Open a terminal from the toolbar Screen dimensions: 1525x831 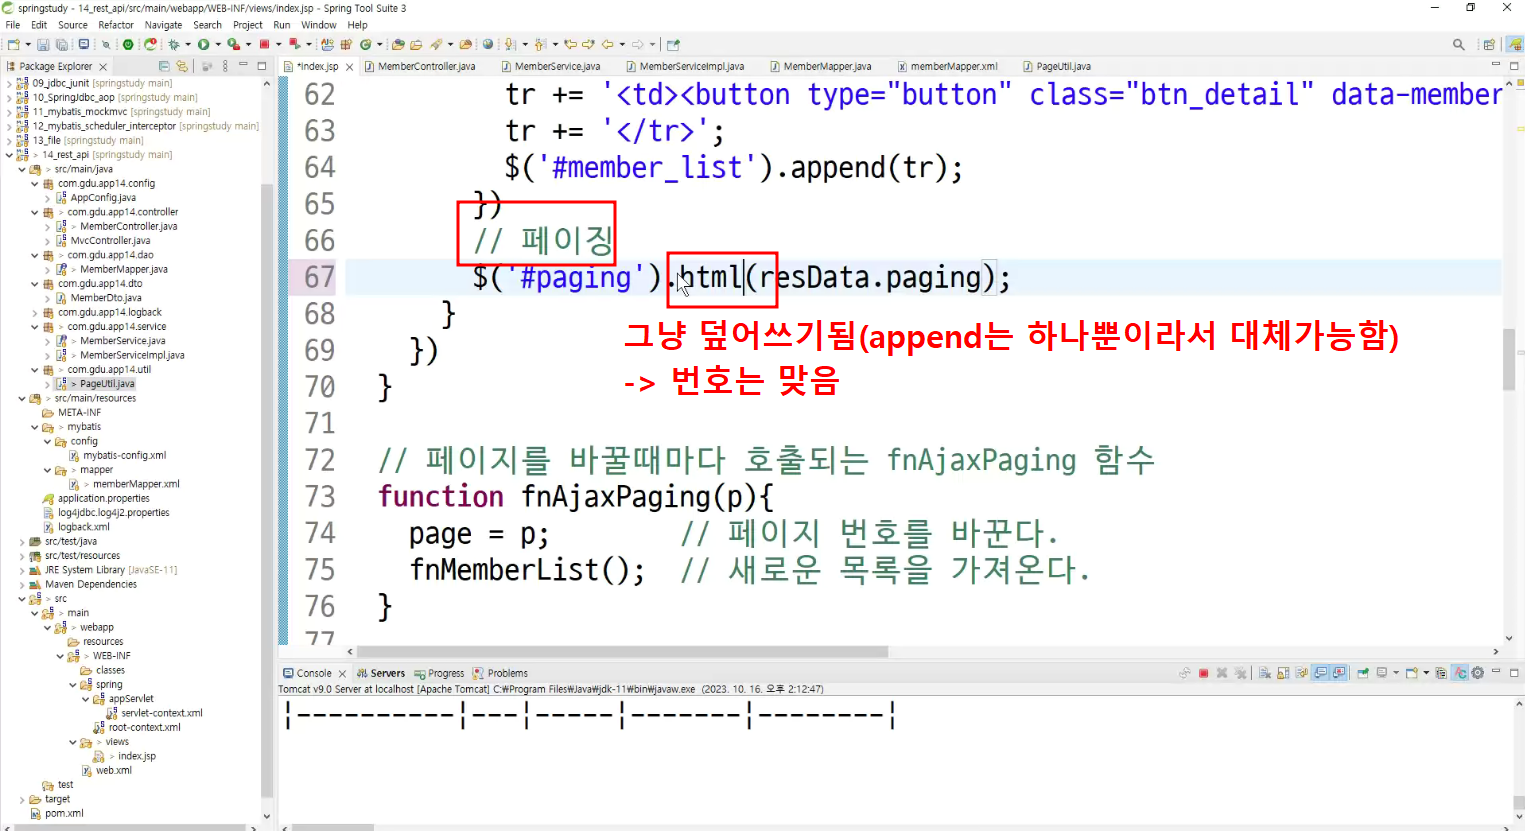[x=83, y=44]
